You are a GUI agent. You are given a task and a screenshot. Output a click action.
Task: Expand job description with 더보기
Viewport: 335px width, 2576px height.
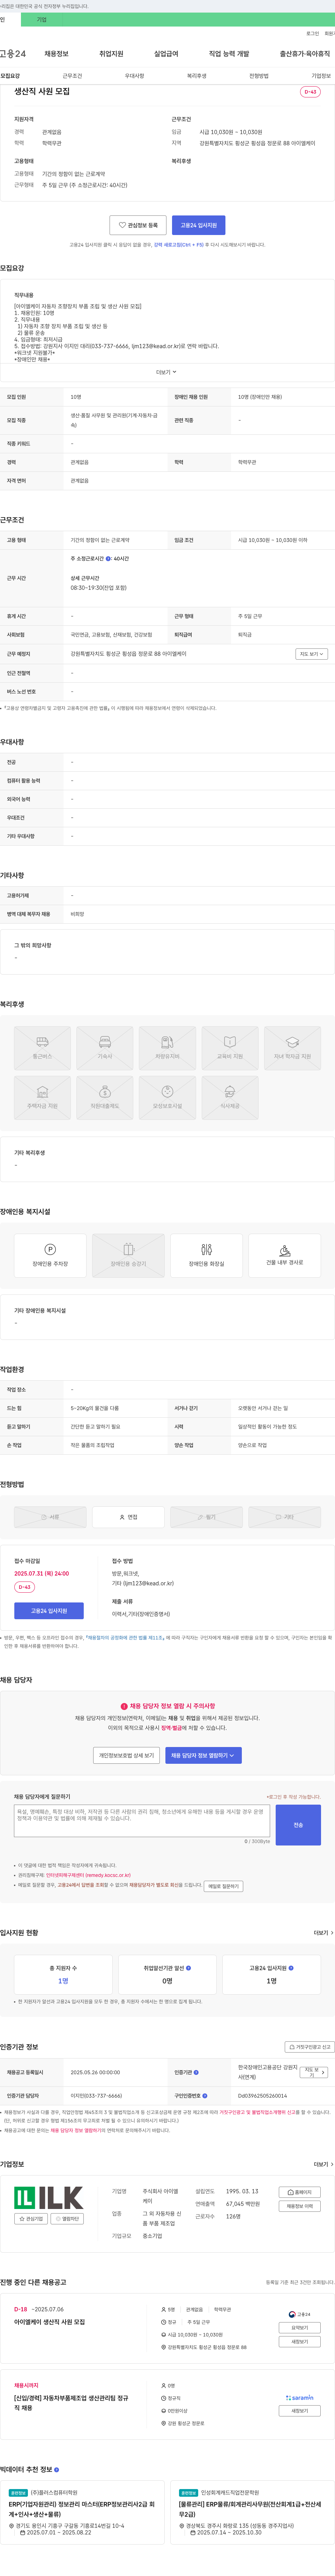click(166, 372)
